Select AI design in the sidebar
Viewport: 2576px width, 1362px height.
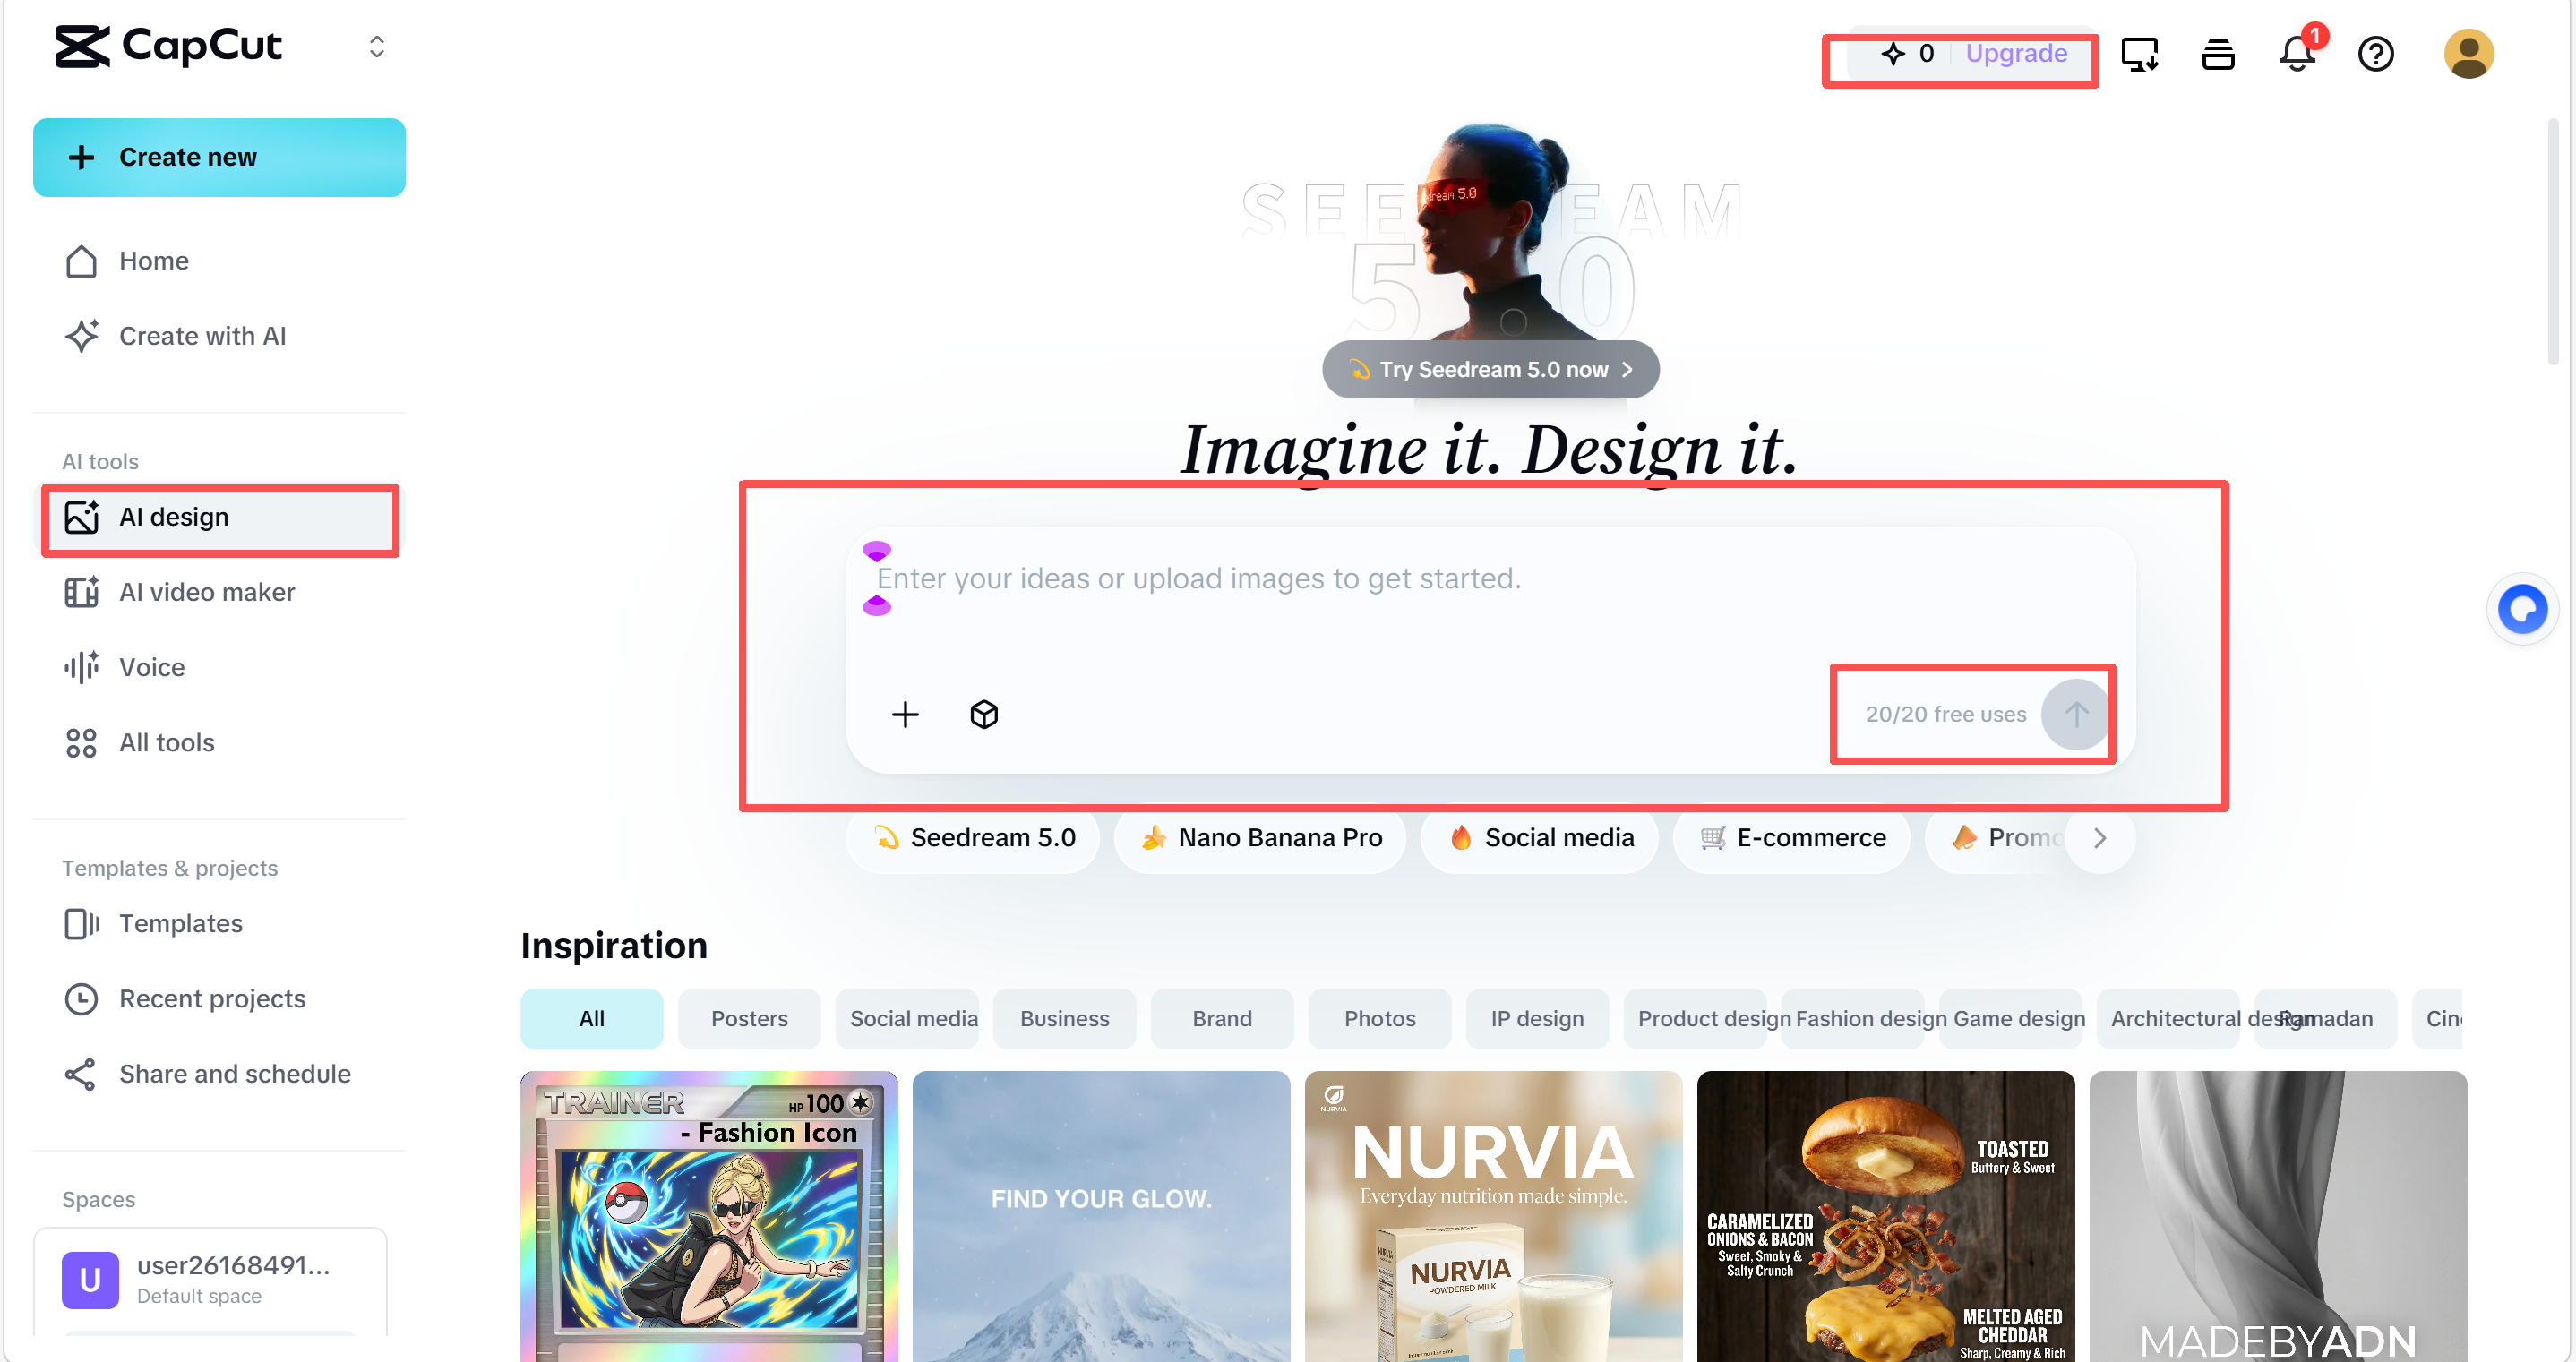pos(173,517)
